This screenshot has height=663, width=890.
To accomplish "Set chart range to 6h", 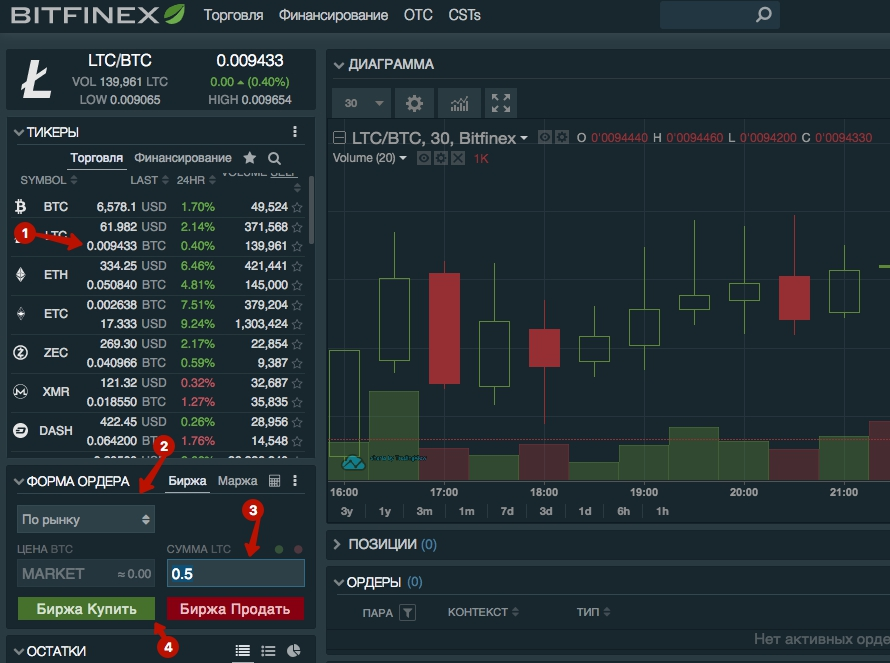I will click(x=623, y=511).
